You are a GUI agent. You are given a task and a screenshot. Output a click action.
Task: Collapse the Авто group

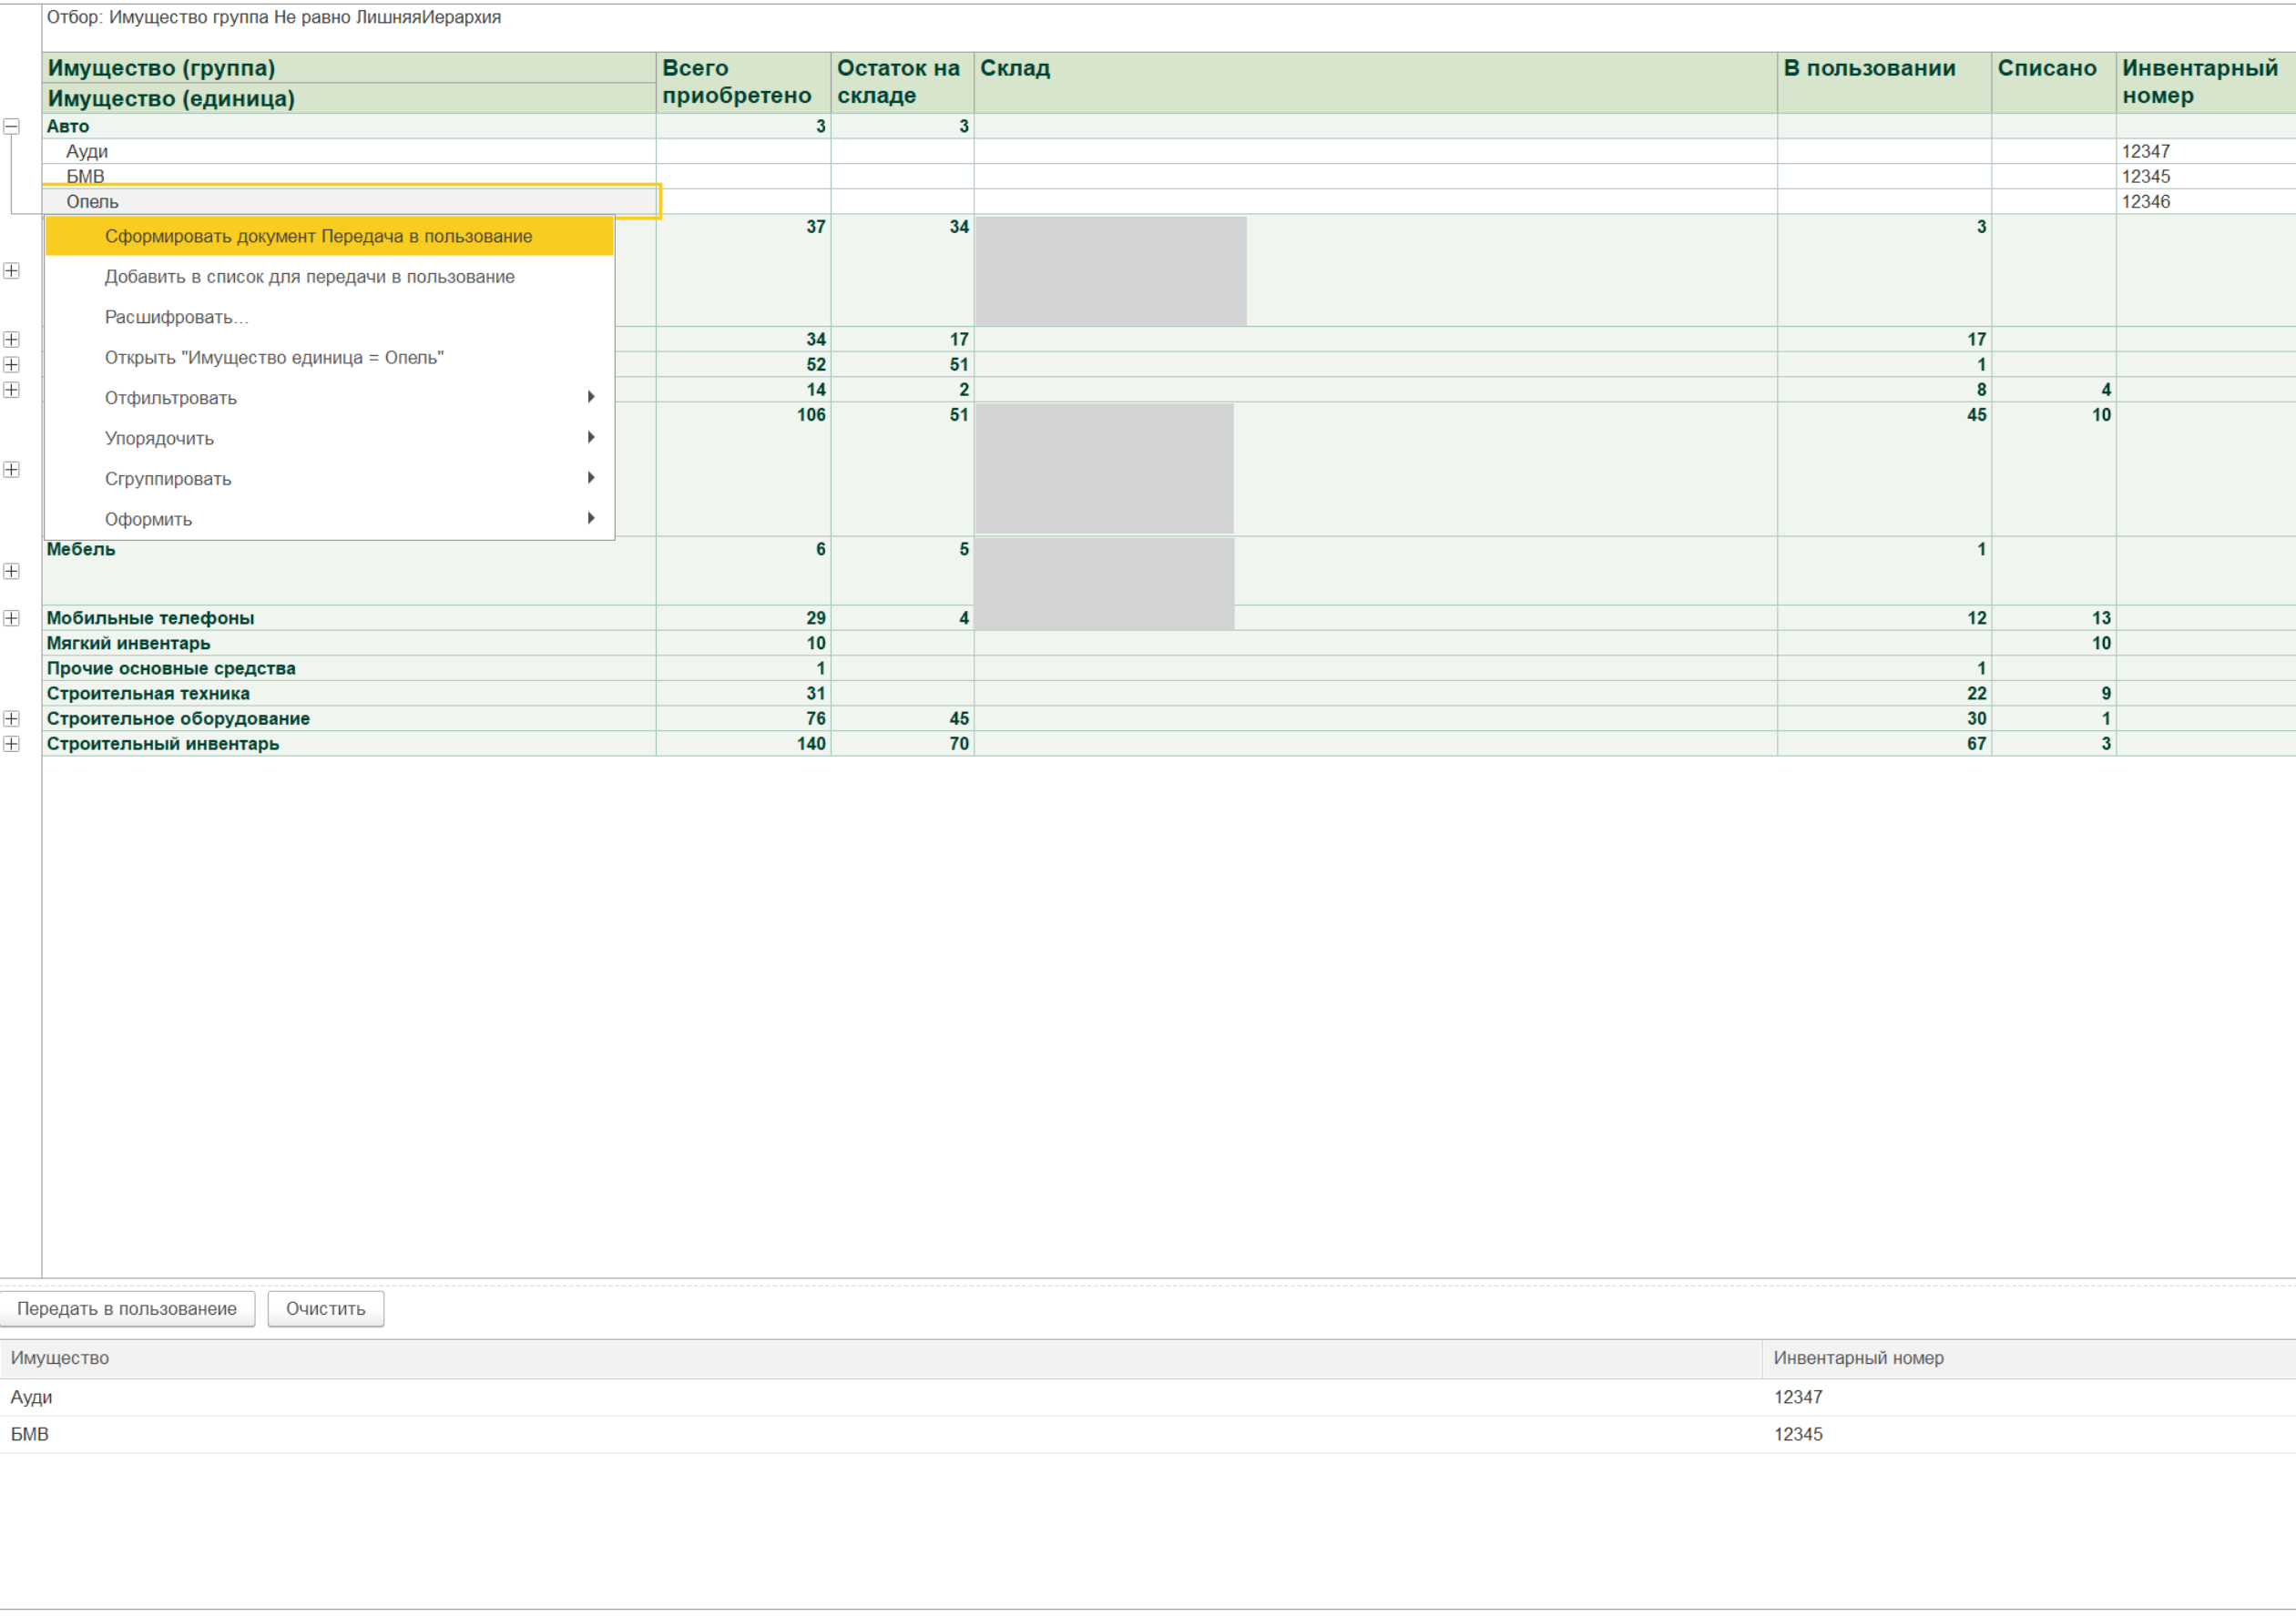point(12,127)
